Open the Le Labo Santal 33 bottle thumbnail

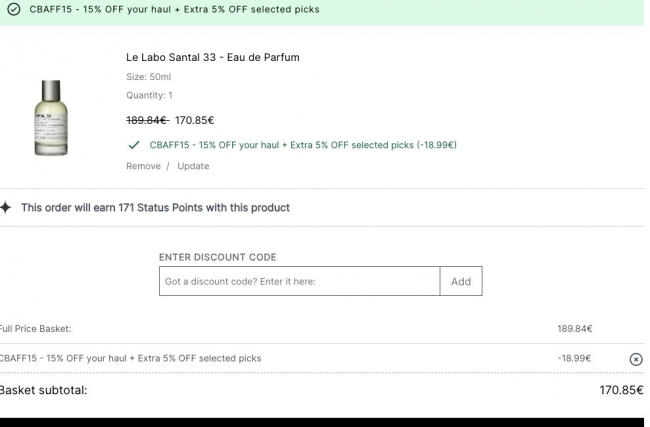tap(51, 118)
